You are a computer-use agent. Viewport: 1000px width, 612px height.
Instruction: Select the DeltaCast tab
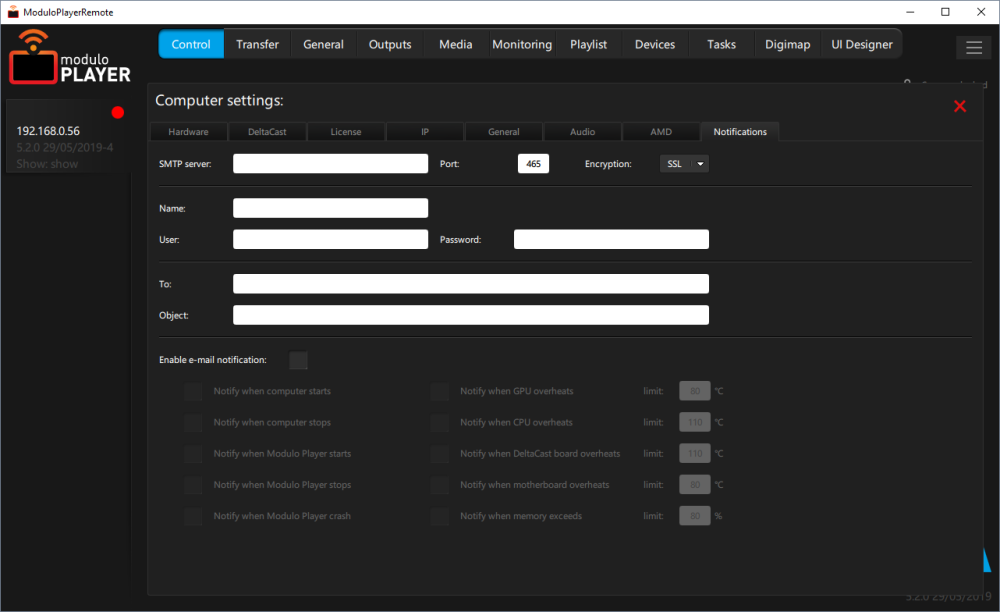pyautogui.click(x=266, y=131)
